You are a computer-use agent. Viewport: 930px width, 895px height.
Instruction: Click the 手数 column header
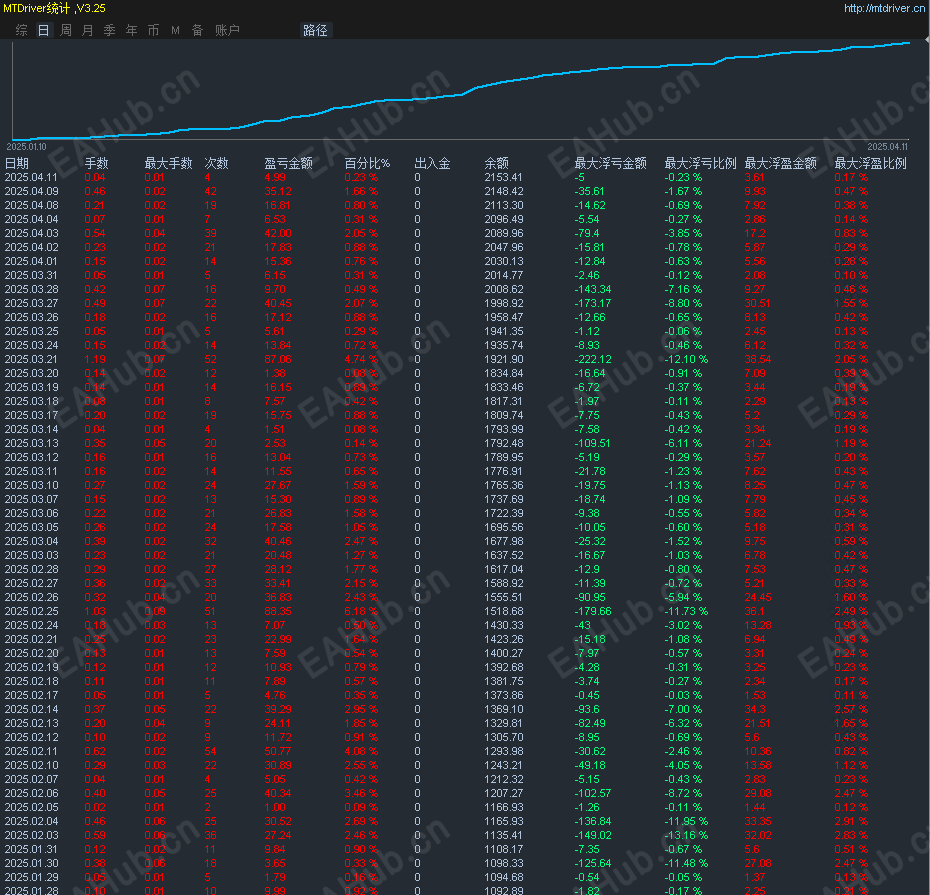[97, 163]
